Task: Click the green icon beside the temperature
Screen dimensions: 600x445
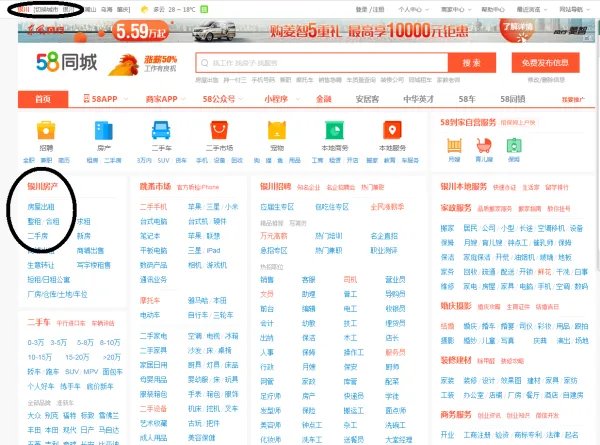Action: click(204, 10)
